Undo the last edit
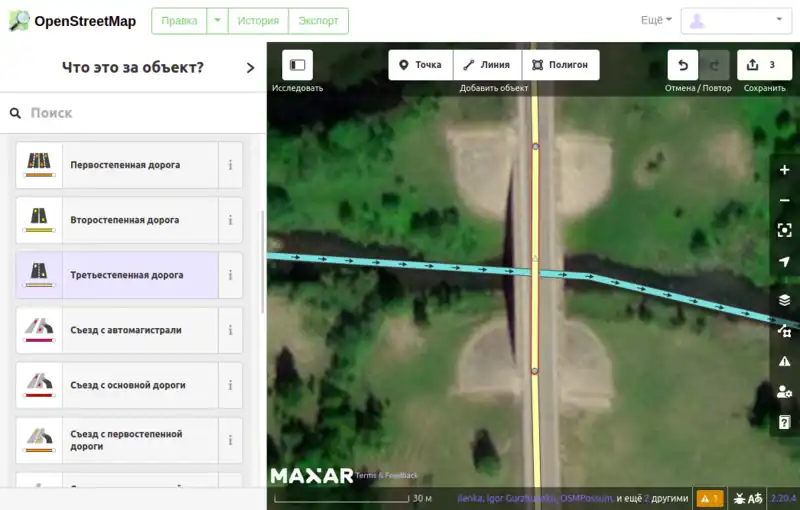 click(x=683, y=65)
